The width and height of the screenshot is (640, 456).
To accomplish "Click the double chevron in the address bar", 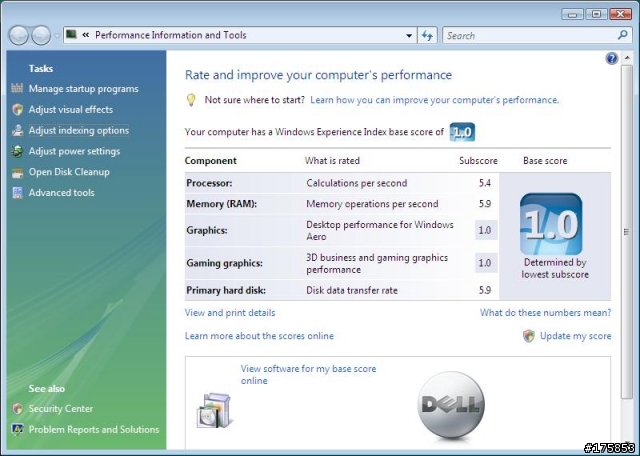I will pyautogui.click(x=86, y=35).
